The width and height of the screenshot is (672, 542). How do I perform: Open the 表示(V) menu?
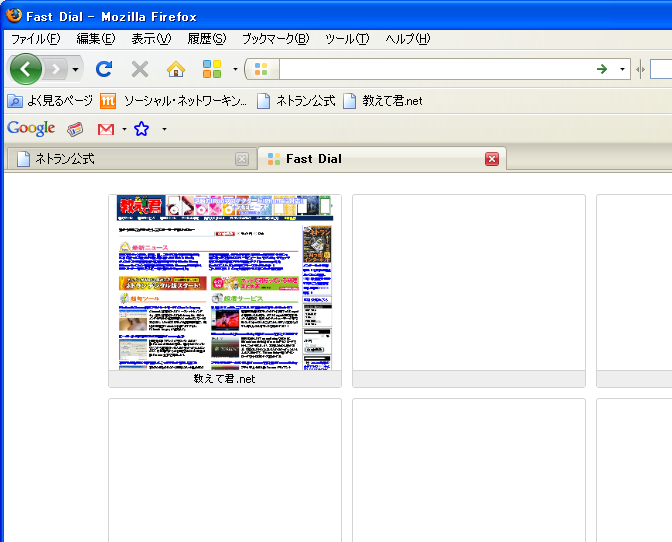click(151, 39)
